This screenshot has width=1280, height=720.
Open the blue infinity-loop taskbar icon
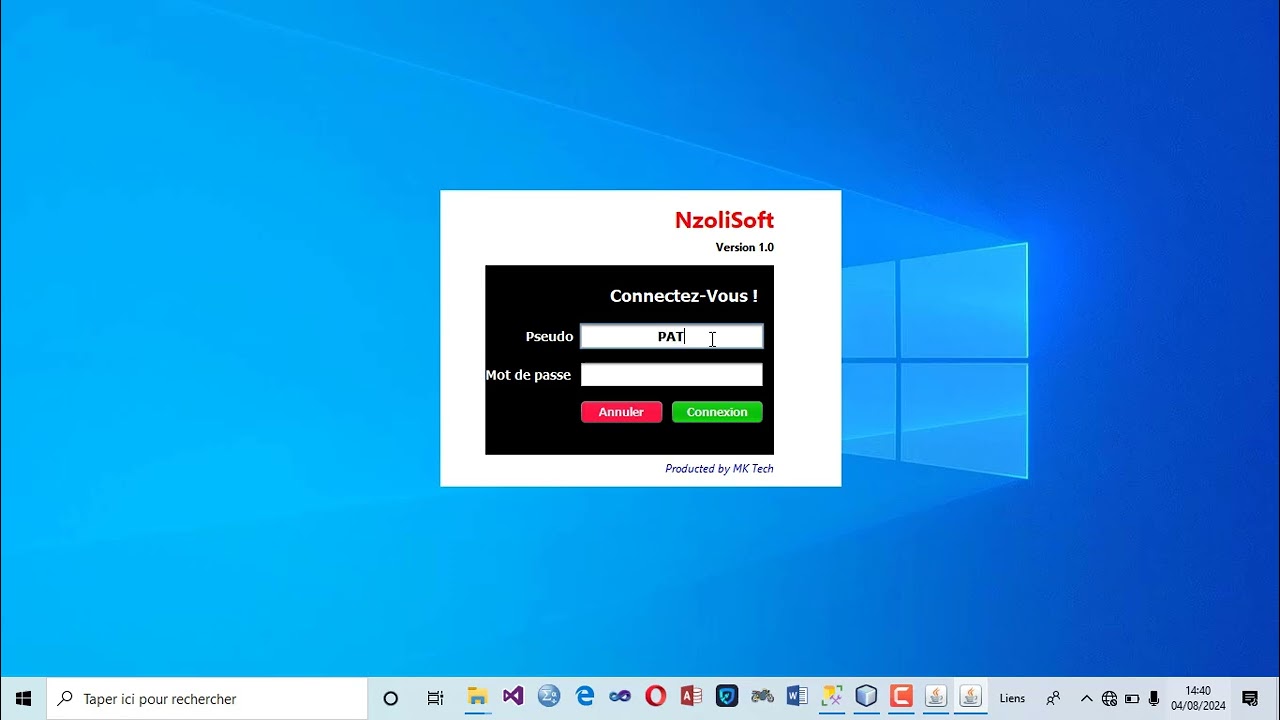(620, 696)
